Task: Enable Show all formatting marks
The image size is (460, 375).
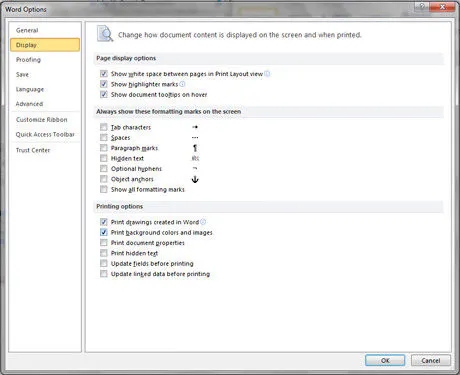Action: pos(104,190)
